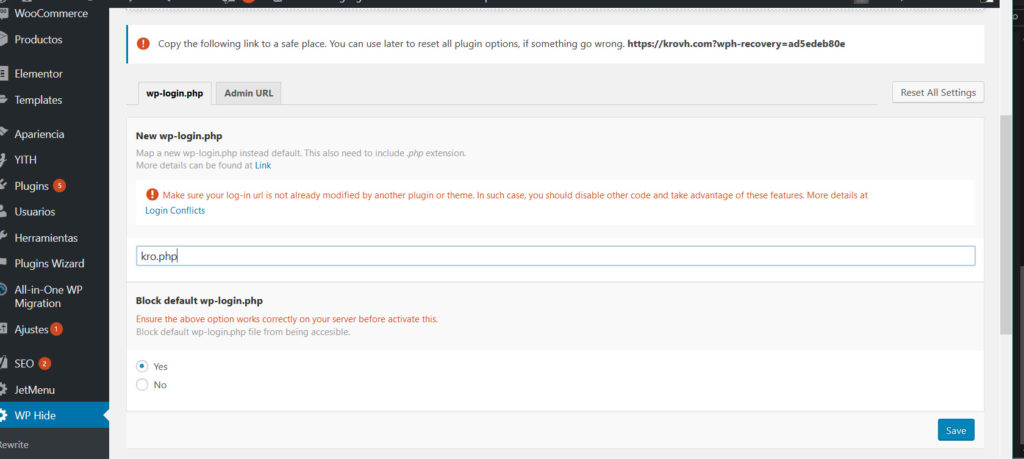Click the Plugins sidebar entry
Viewport: 1024px width, 459px height.
coord(32,186)
